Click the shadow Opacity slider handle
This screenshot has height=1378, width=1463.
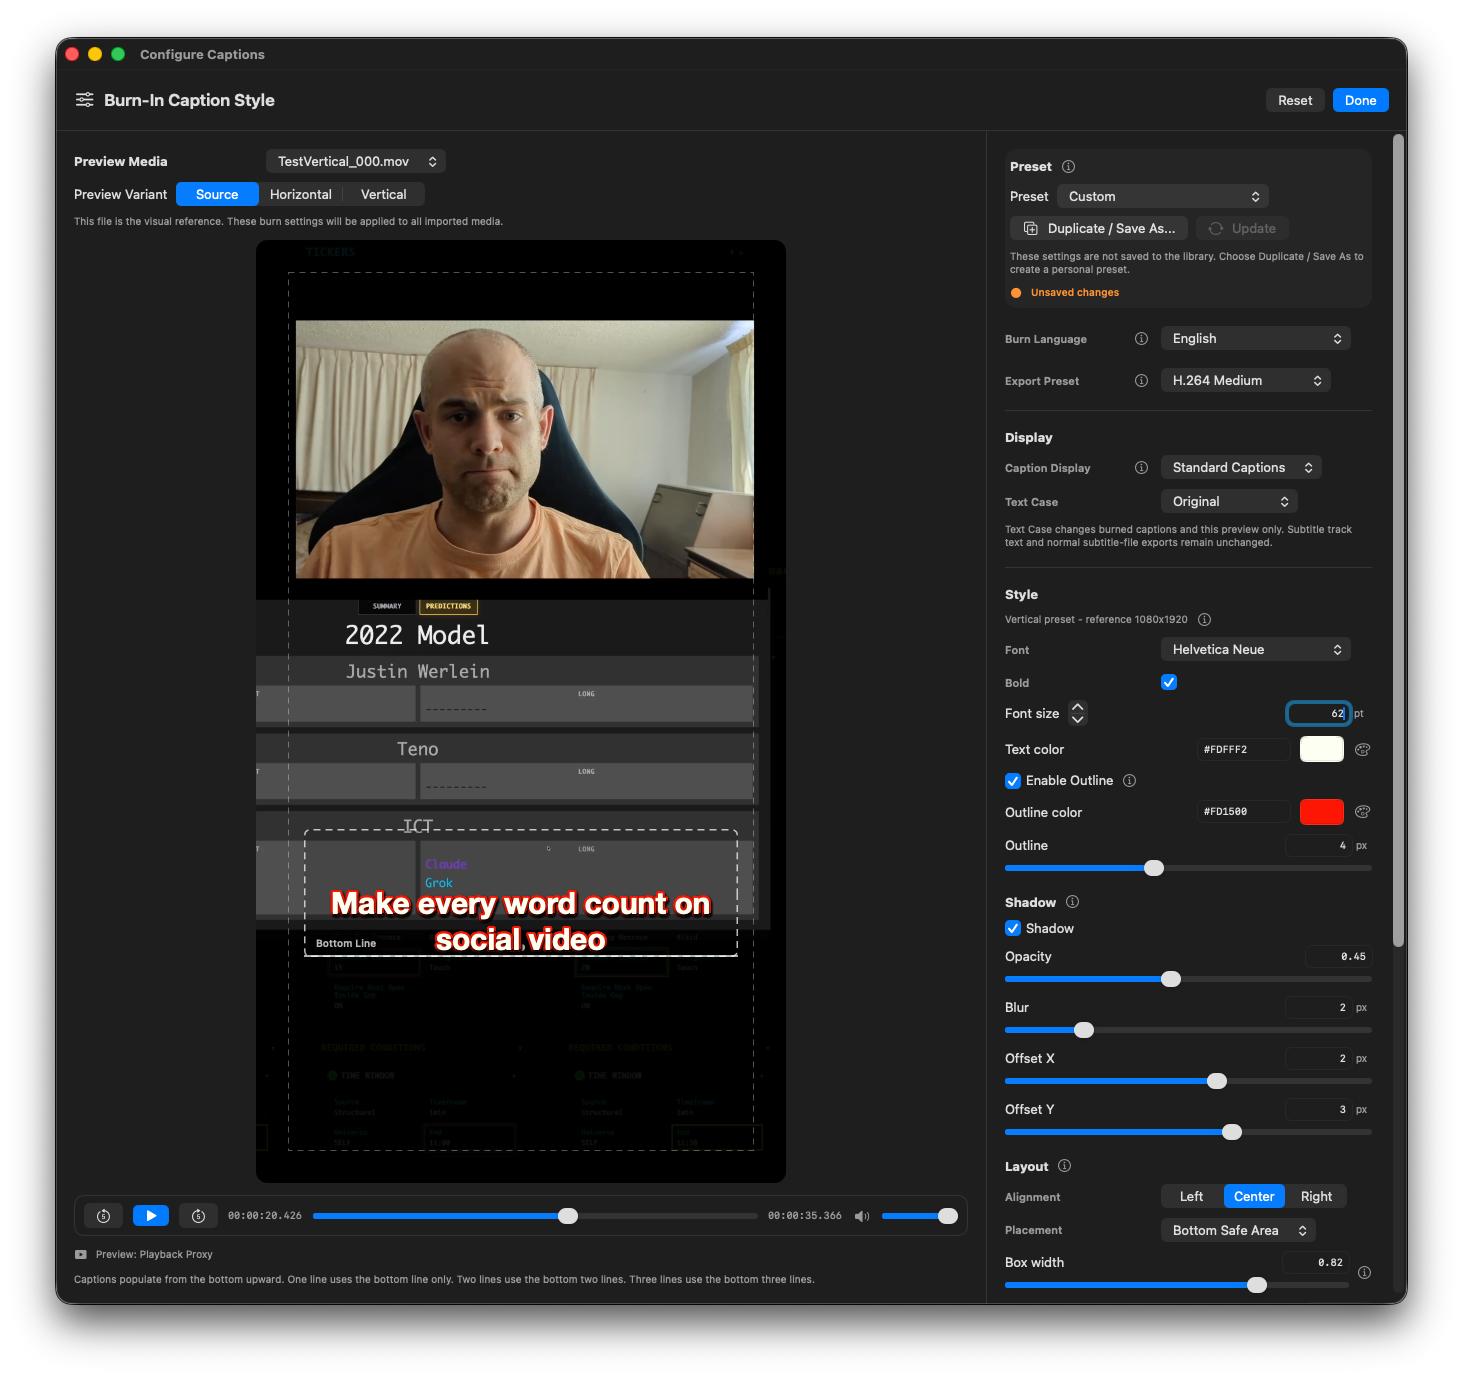[x=1171, y=979]
